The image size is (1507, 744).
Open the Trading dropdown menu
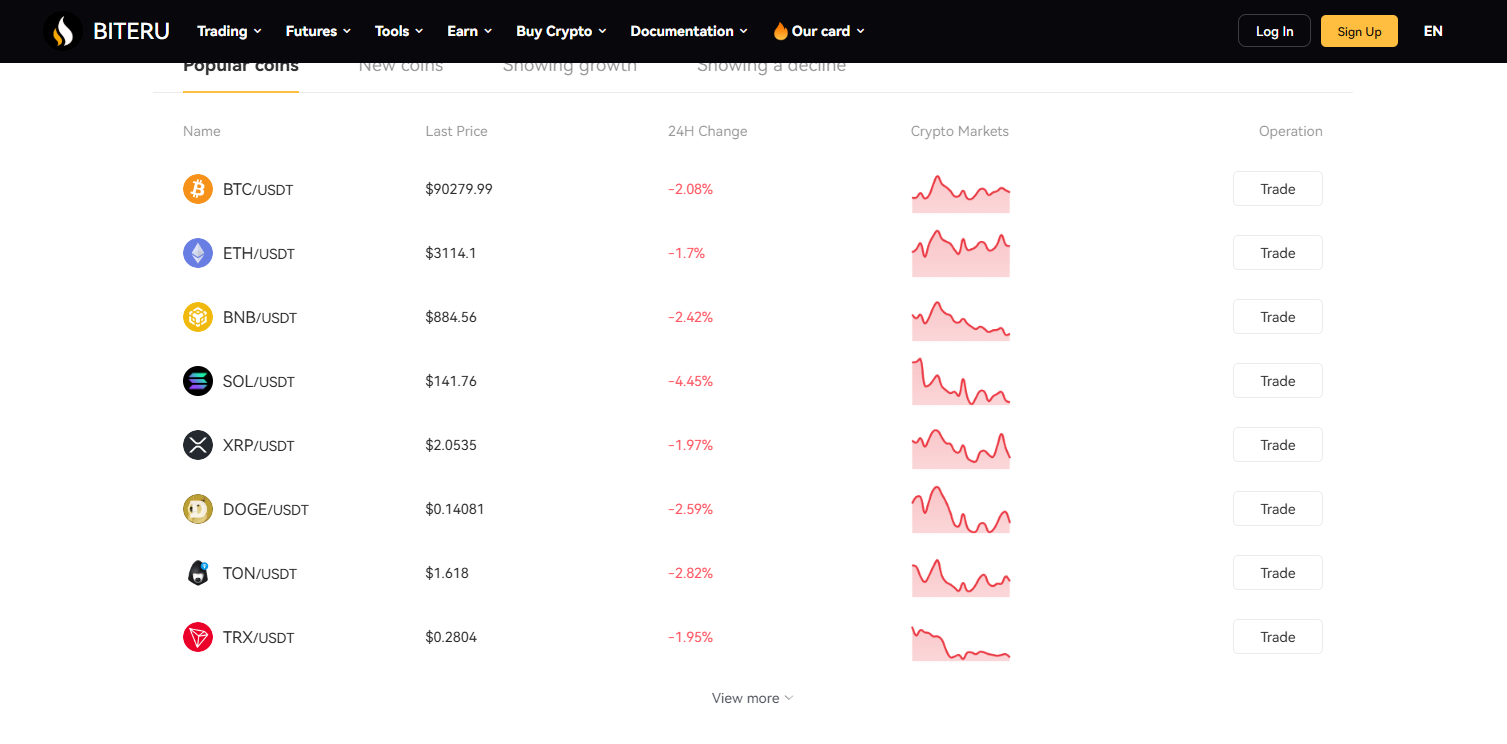[229, 31]
